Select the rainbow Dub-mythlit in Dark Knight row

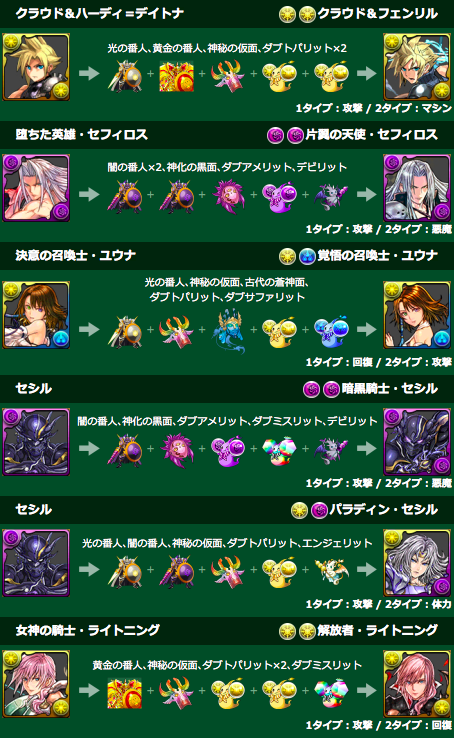coord(280,450)
